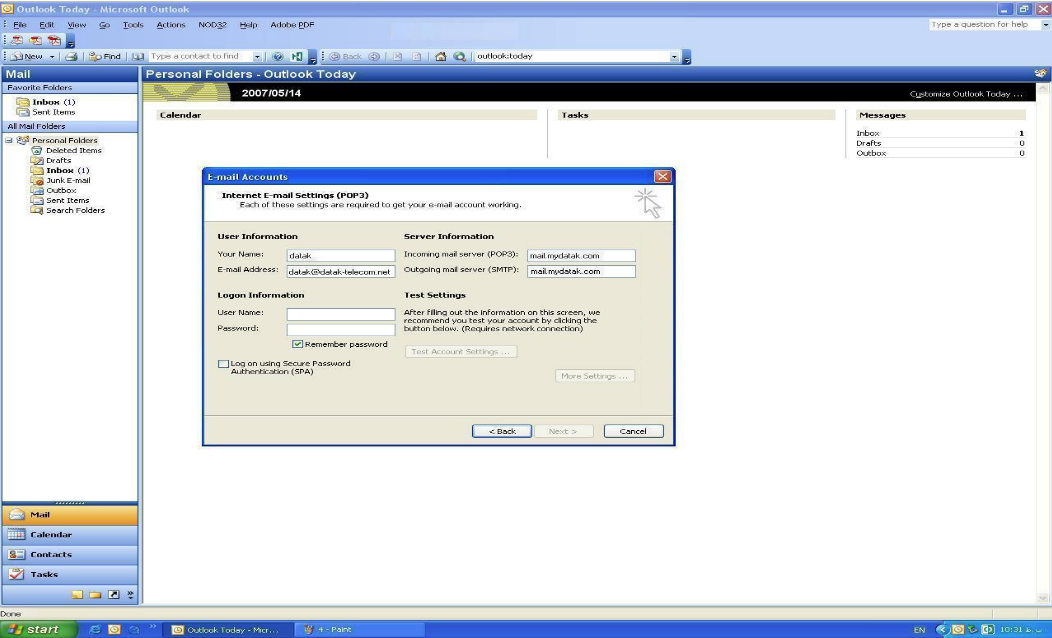
Task: Switch to the Tasks pane button
Action: 70,574
